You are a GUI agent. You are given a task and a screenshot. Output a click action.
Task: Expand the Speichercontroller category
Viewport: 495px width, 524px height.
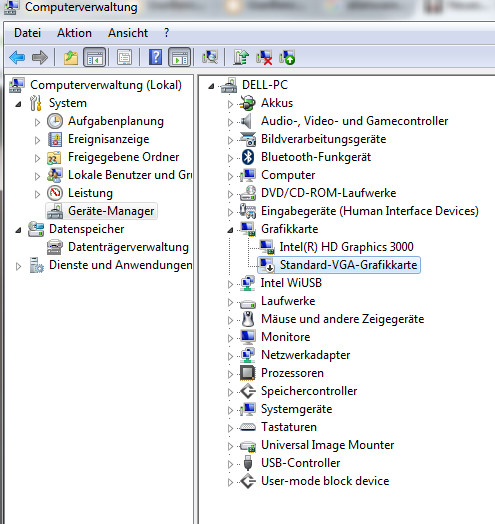(230, 392)
